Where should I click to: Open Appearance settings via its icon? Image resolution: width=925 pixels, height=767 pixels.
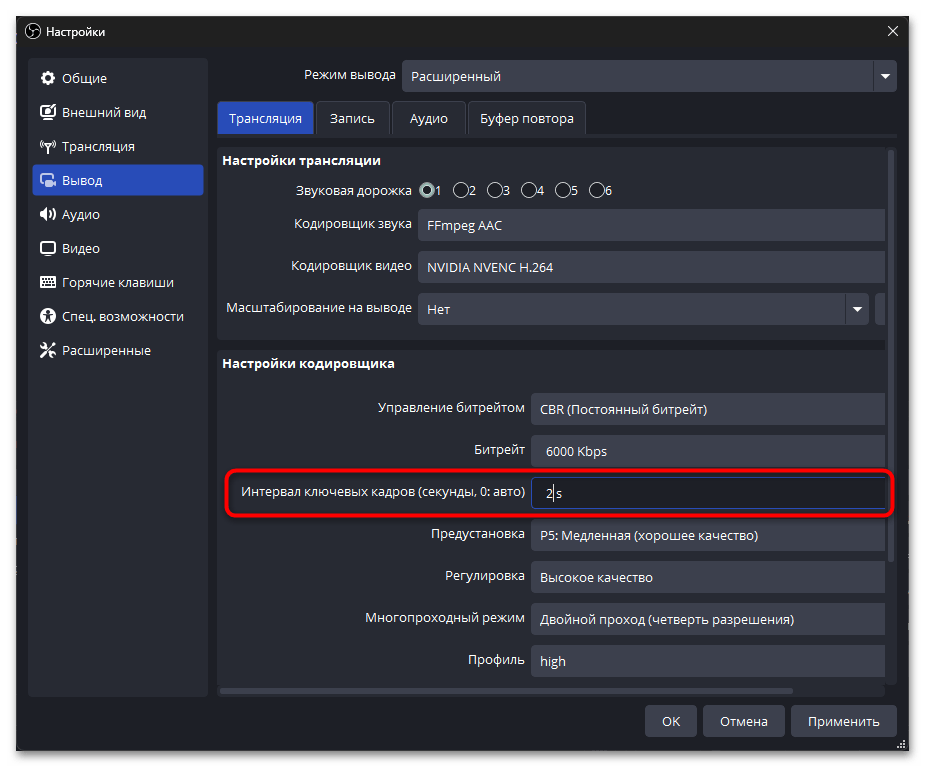point(47,113)
